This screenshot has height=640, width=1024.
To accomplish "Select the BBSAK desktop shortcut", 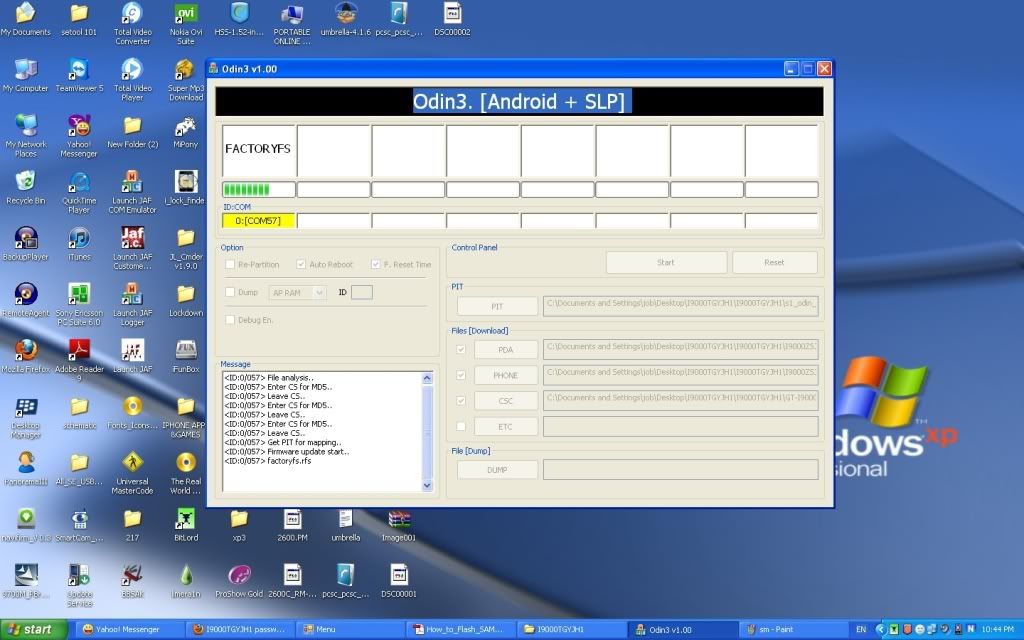I will pyautogui.click(x=133, y=581).
